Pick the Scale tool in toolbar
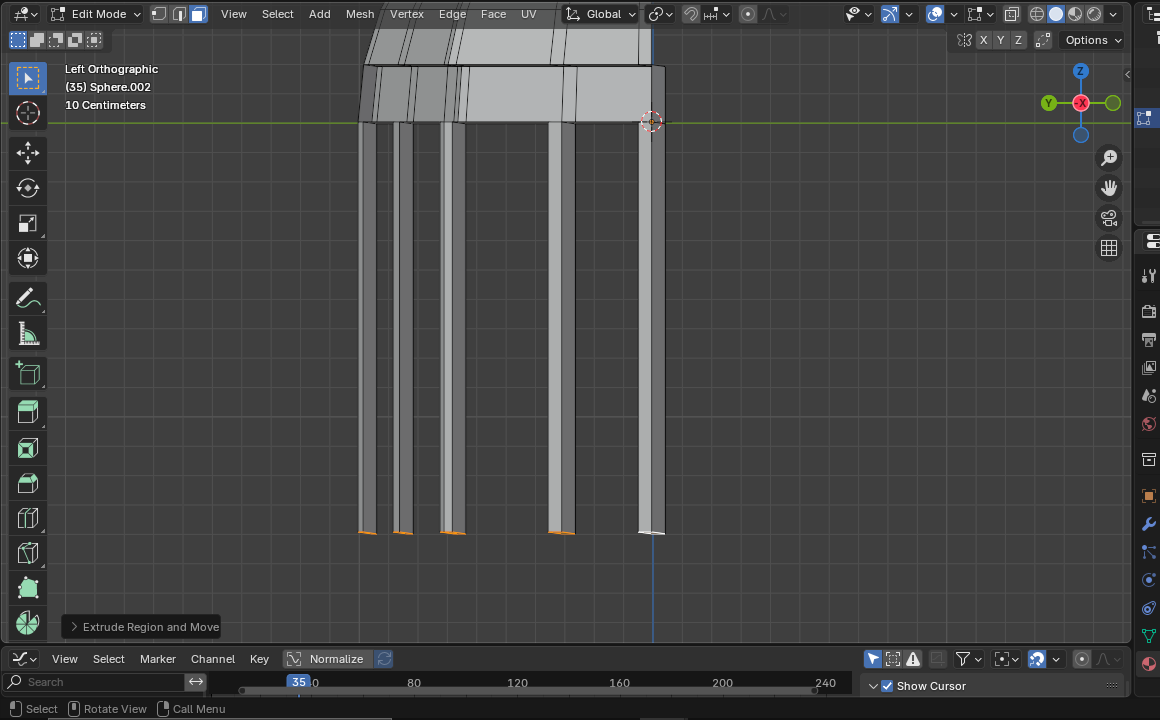 point(27,223)
